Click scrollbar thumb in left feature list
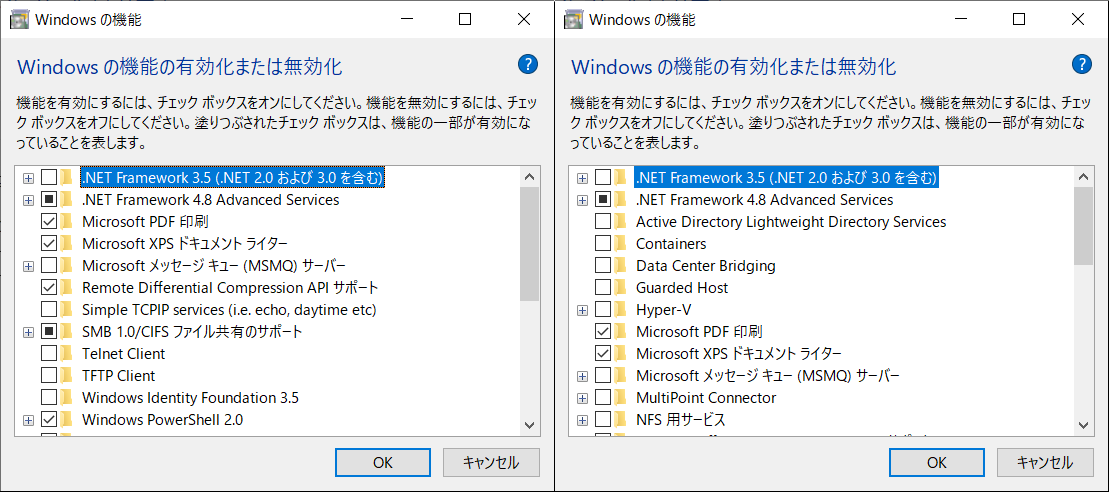This screenshot has width=1109, height=492. coord(529,244)
